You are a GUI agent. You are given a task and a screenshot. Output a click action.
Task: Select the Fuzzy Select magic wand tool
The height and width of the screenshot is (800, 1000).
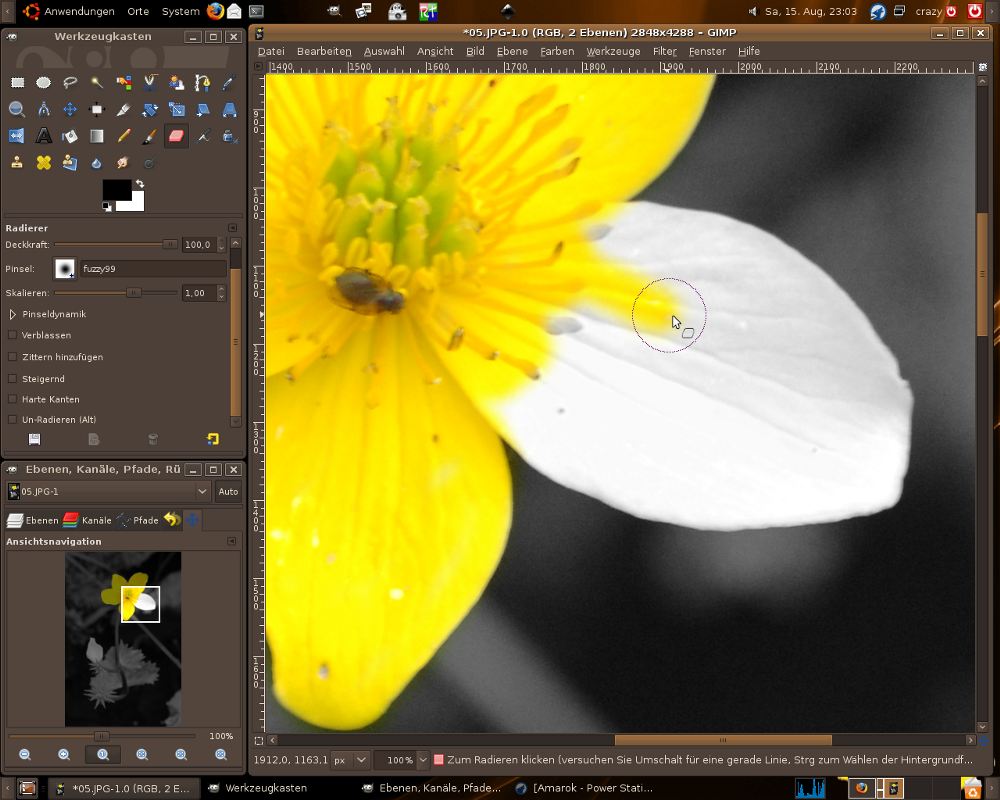(x=96, y=82)
